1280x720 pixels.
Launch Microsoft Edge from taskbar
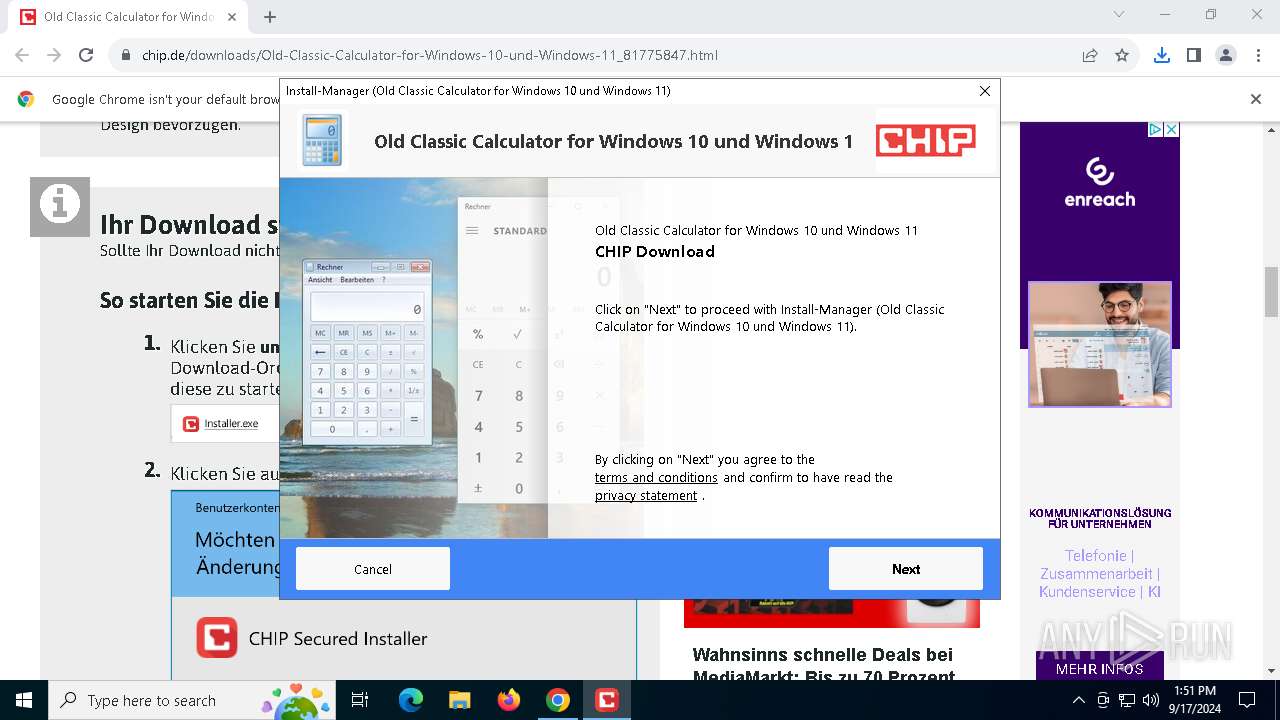pos(411,700)
